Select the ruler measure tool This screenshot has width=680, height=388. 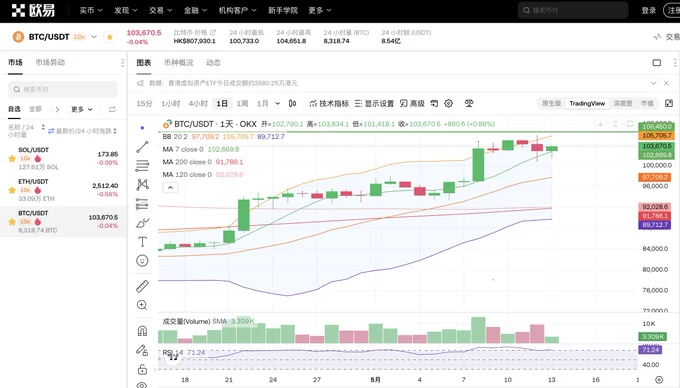142,286
